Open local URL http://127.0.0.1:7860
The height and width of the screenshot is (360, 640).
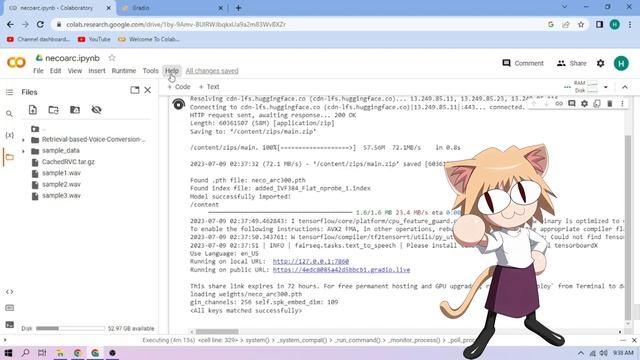(311, 262)
